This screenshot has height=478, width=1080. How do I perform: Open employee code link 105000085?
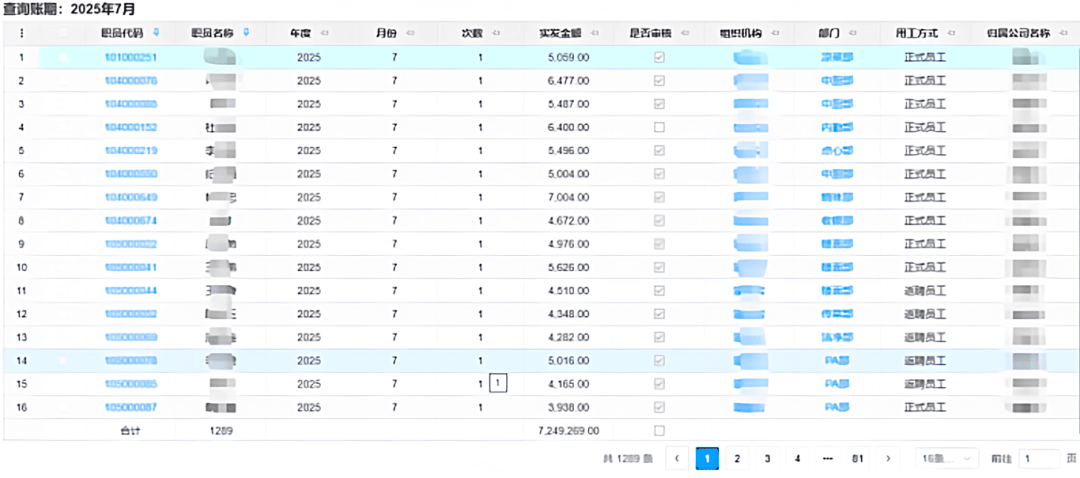point(131,384)
